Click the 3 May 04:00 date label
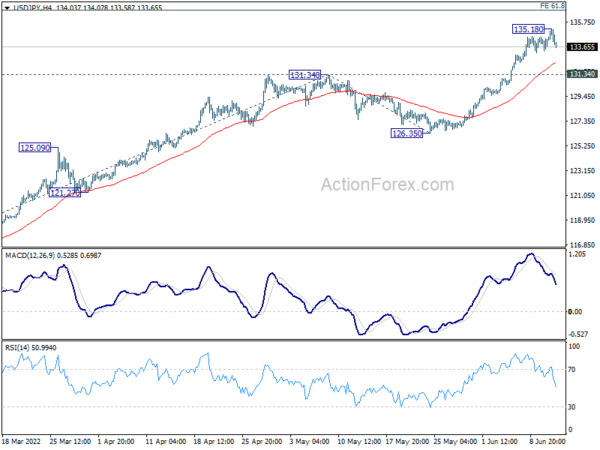The height and width of the screenshot is (450, 600). point(309,441)
